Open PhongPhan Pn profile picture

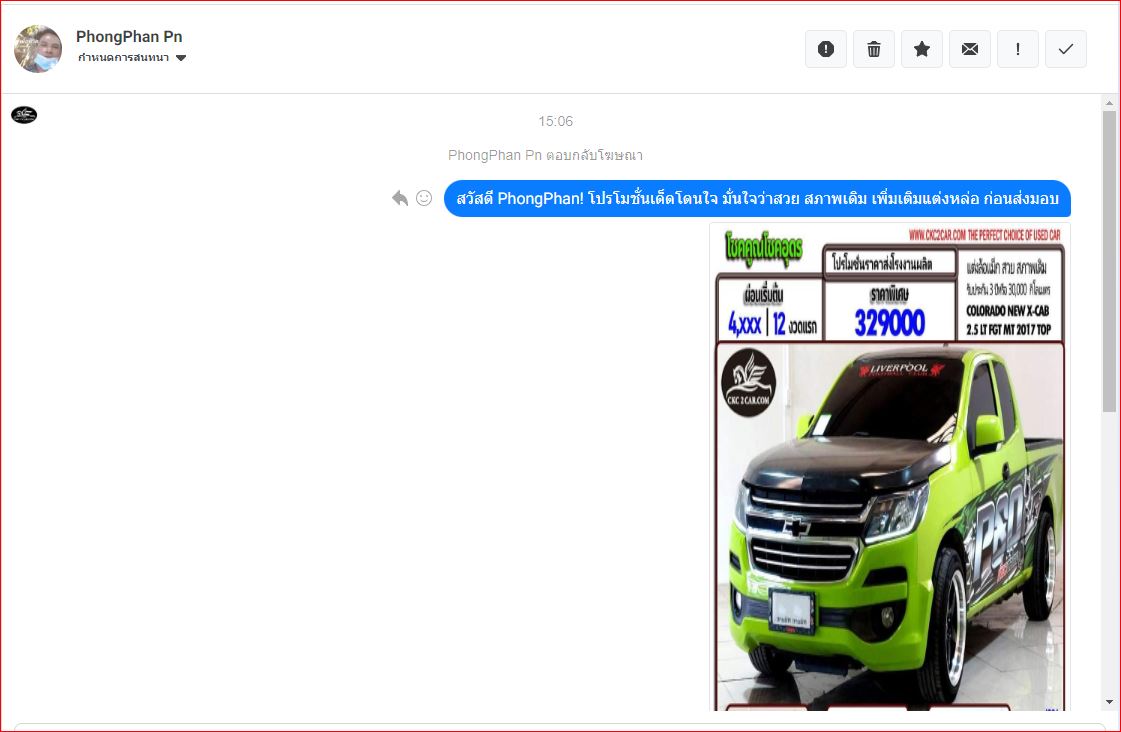[38, 49]
